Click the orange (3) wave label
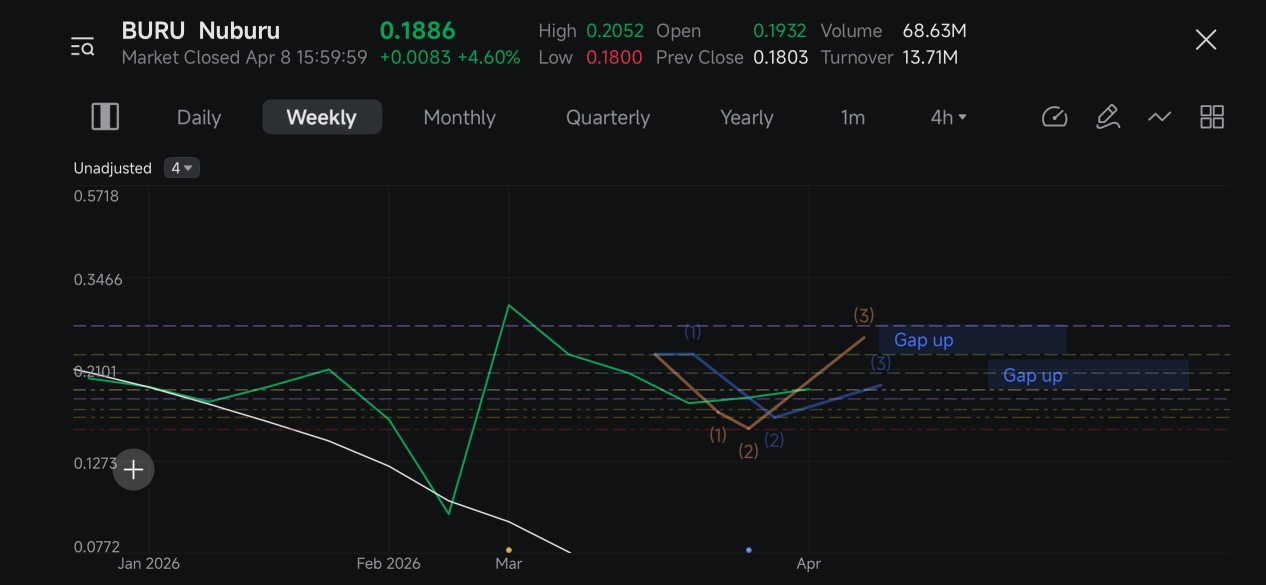 tap(863, 315)
